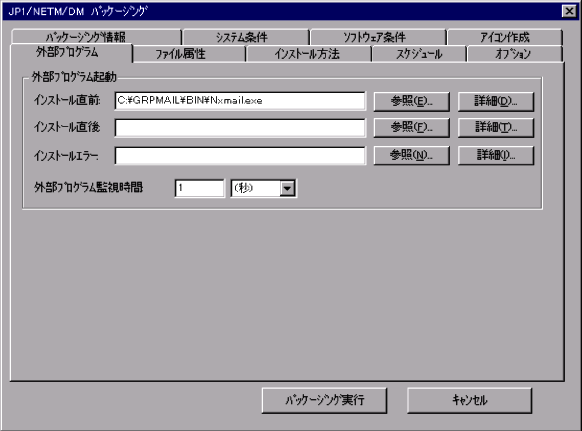Close the JP1/NETM/DM パッケージング dialog
This screenshot has height=431, width=582.
coord(569,12)
